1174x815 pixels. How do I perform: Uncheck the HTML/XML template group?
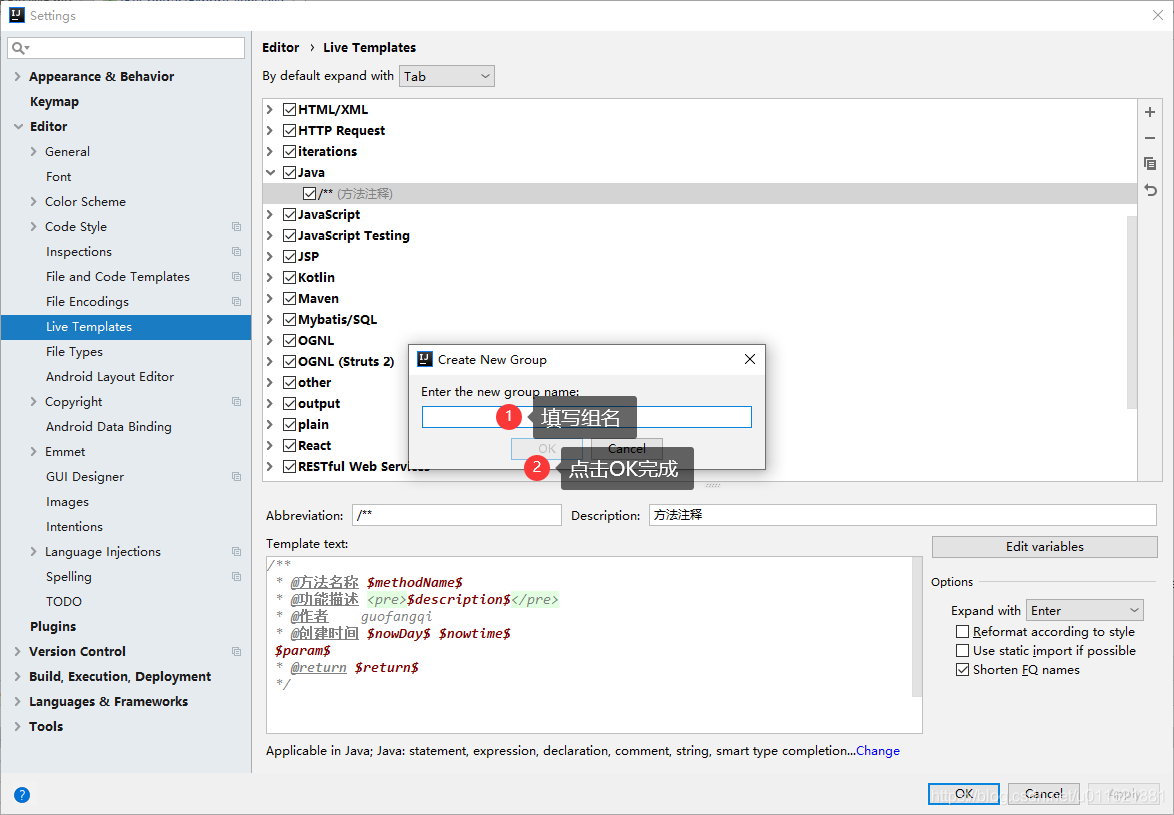pos(290,109)
